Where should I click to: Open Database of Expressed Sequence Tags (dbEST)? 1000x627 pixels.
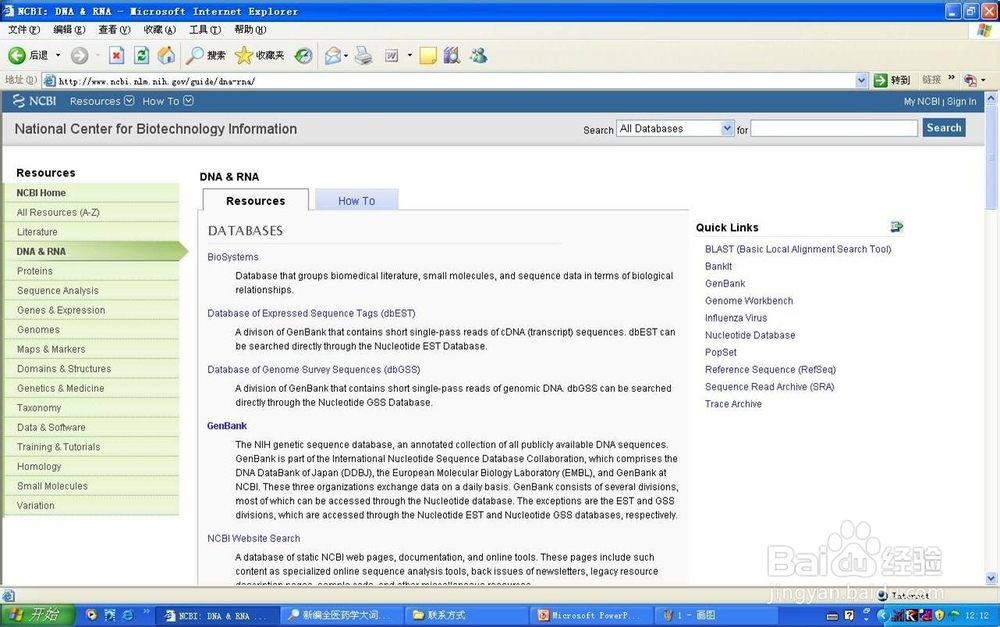point(311,313)
